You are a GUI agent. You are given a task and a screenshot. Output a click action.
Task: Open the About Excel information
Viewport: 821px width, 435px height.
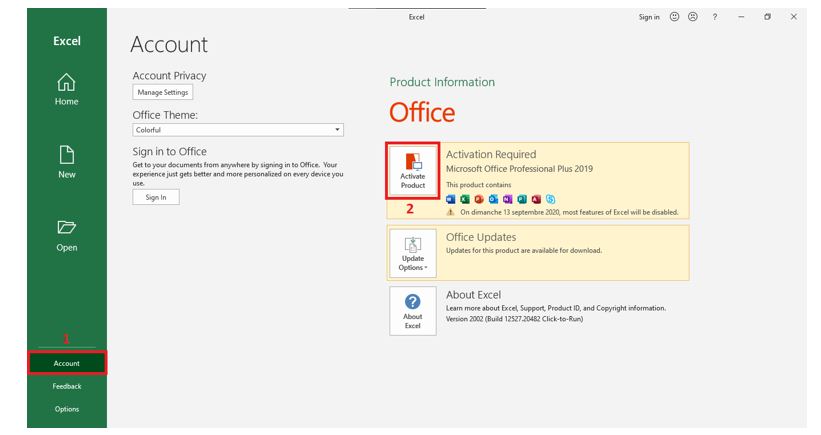pyautogui.click(x=413, y=312)
